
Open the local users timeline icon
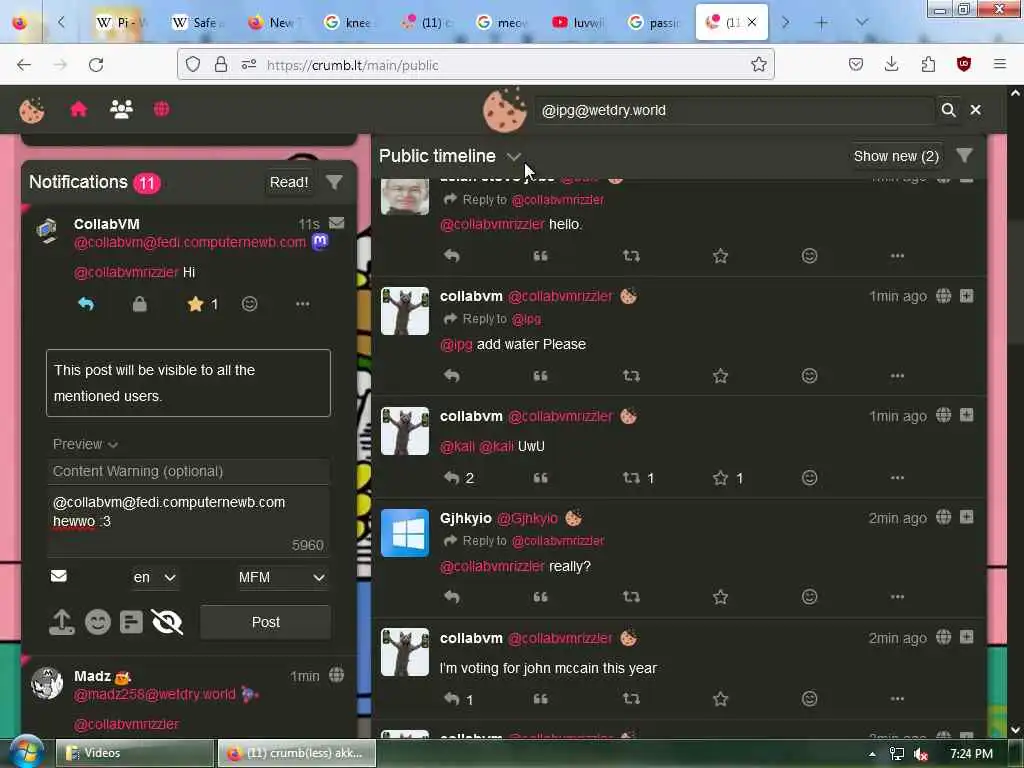121,109
